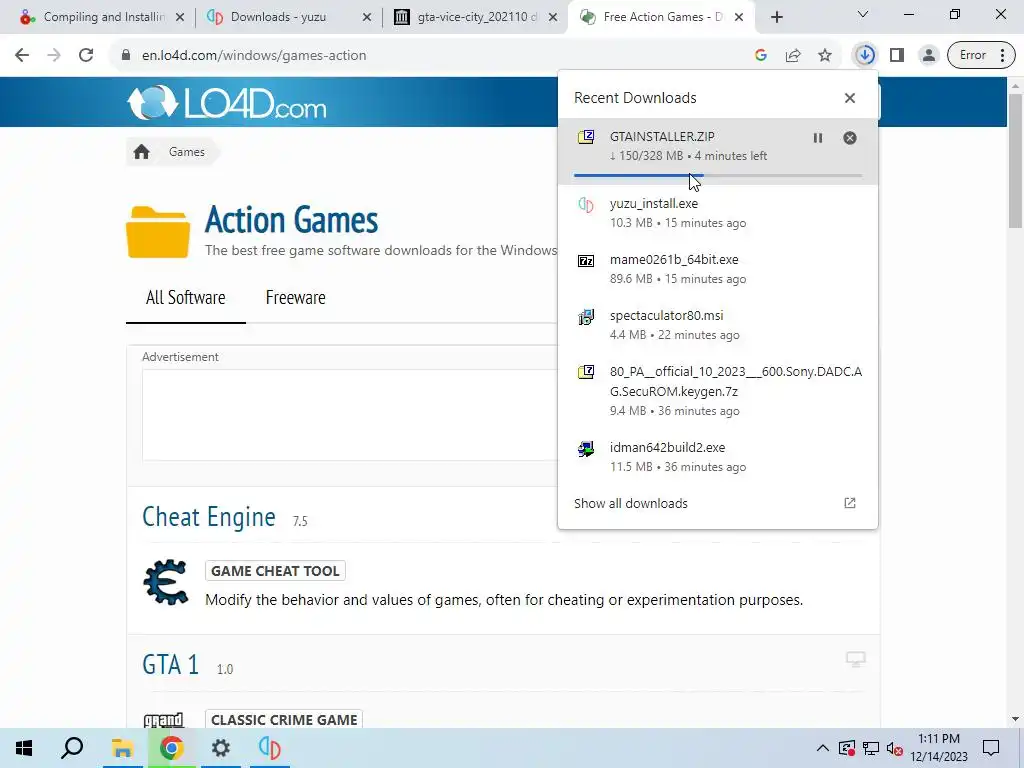This screenshot has width=1024, height=768.
Task: Click the Chrome taskbar icon
Action: click(x=171, y=748)
